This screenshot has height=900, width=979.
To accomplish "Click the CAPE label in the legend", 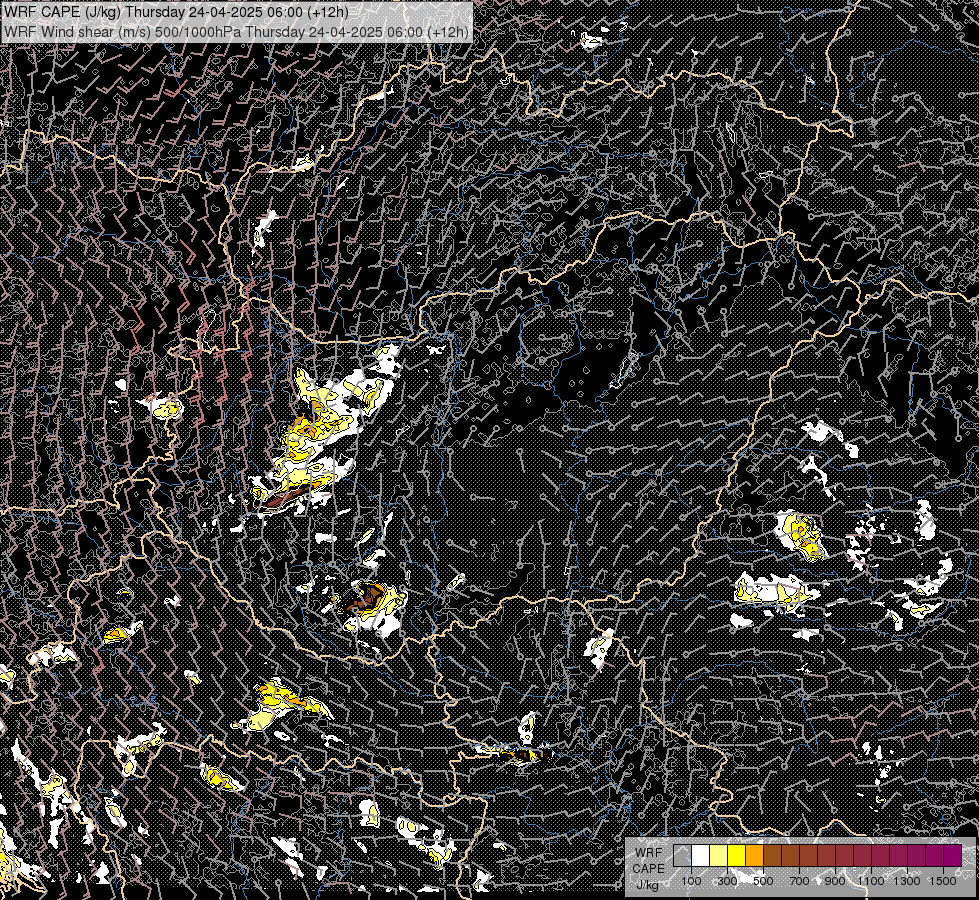I will coord(649,869).
